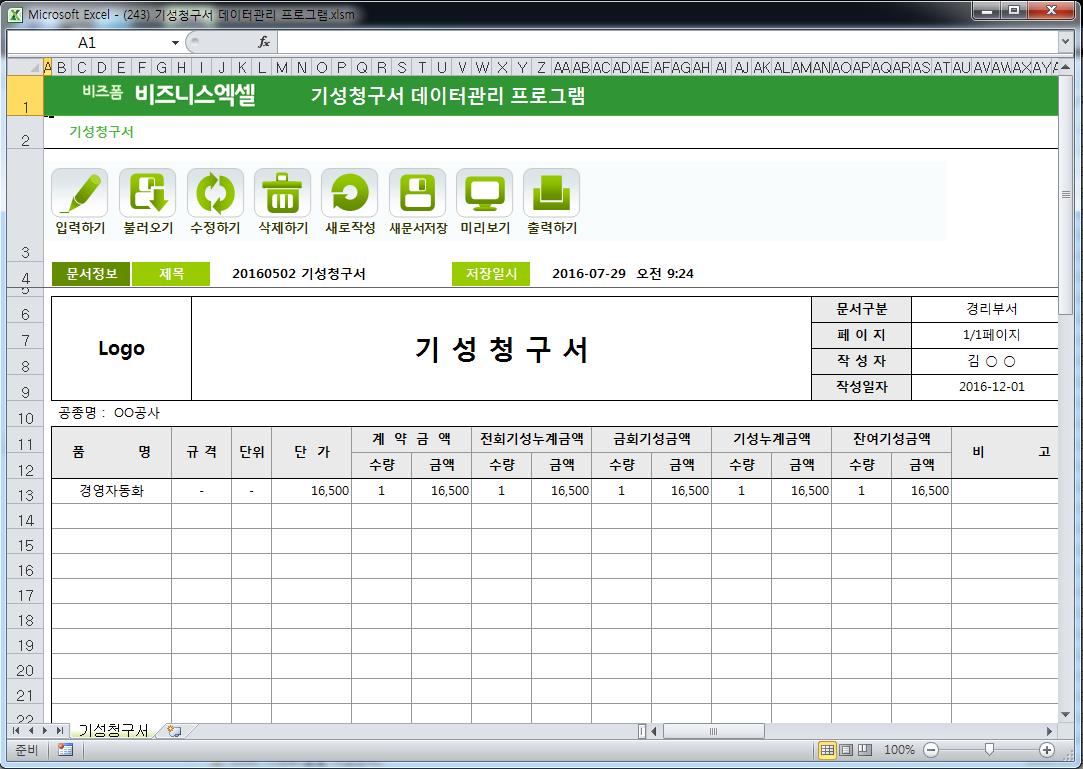Click the 새로작성 new document icon
This screenshot has height=769, width=1083.
pos(349,192)
